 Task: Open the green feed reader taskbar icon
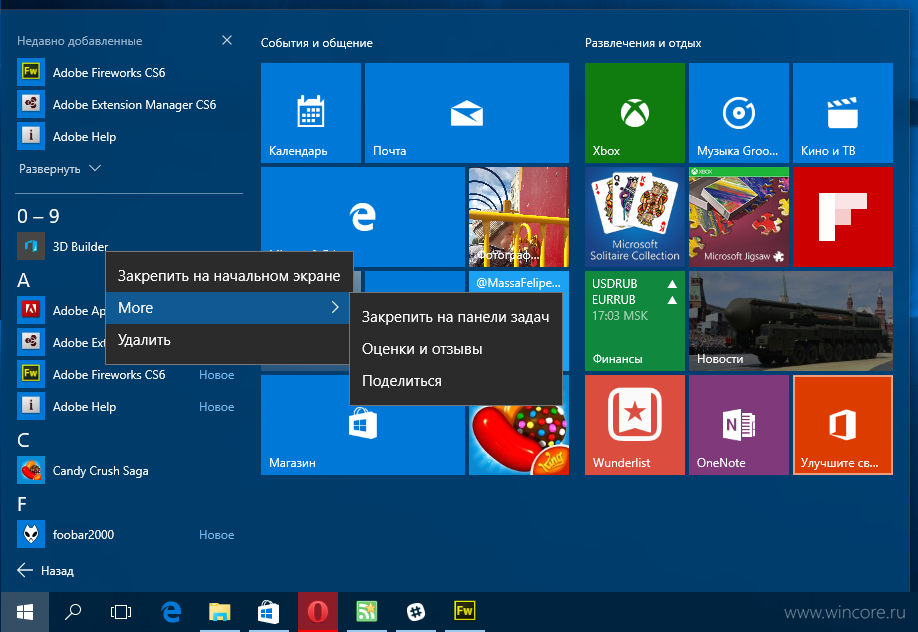coord(366,612)
